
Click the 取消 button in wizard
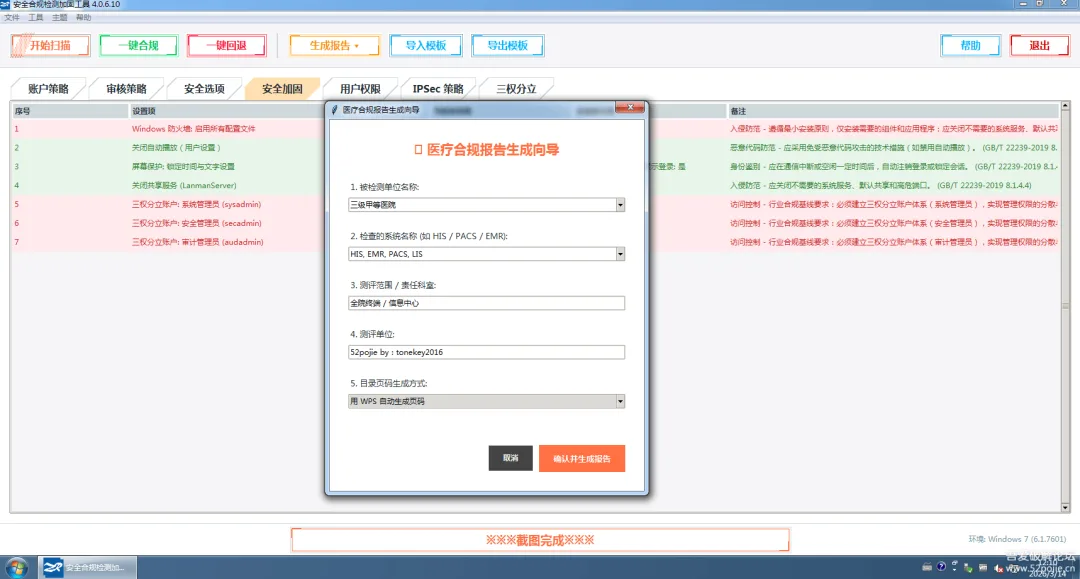[x=510, y=458]
